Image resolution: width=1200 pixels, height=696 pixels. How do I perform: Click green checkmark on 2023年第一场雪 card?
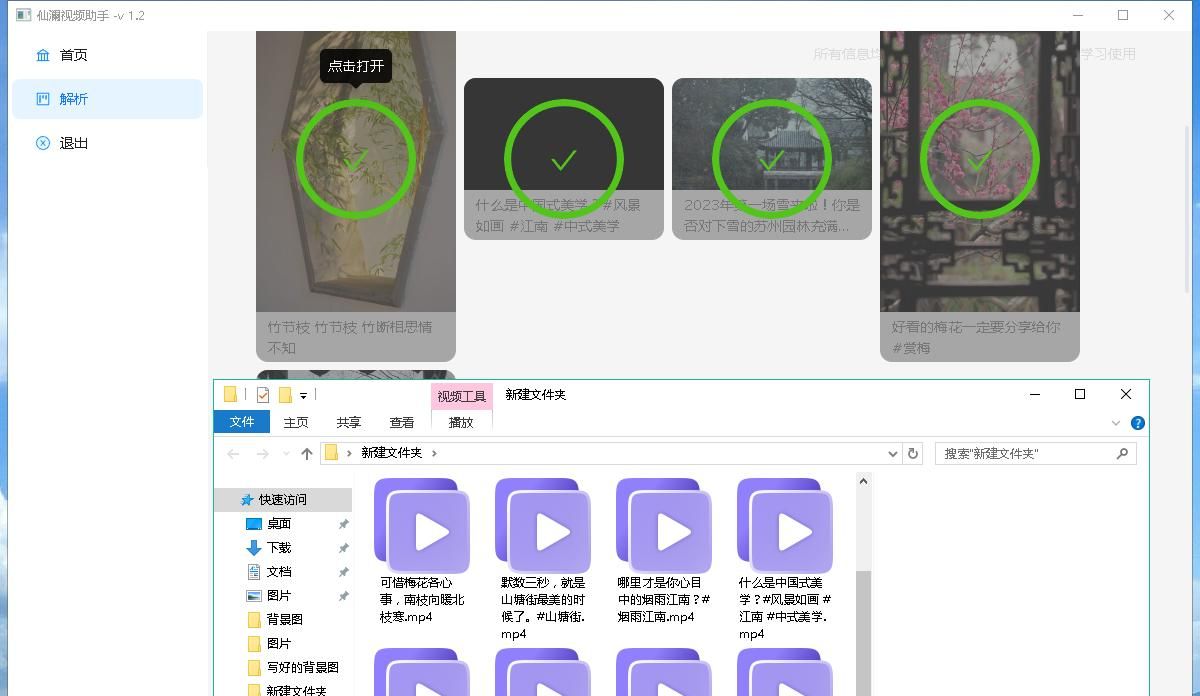point(771,159)
